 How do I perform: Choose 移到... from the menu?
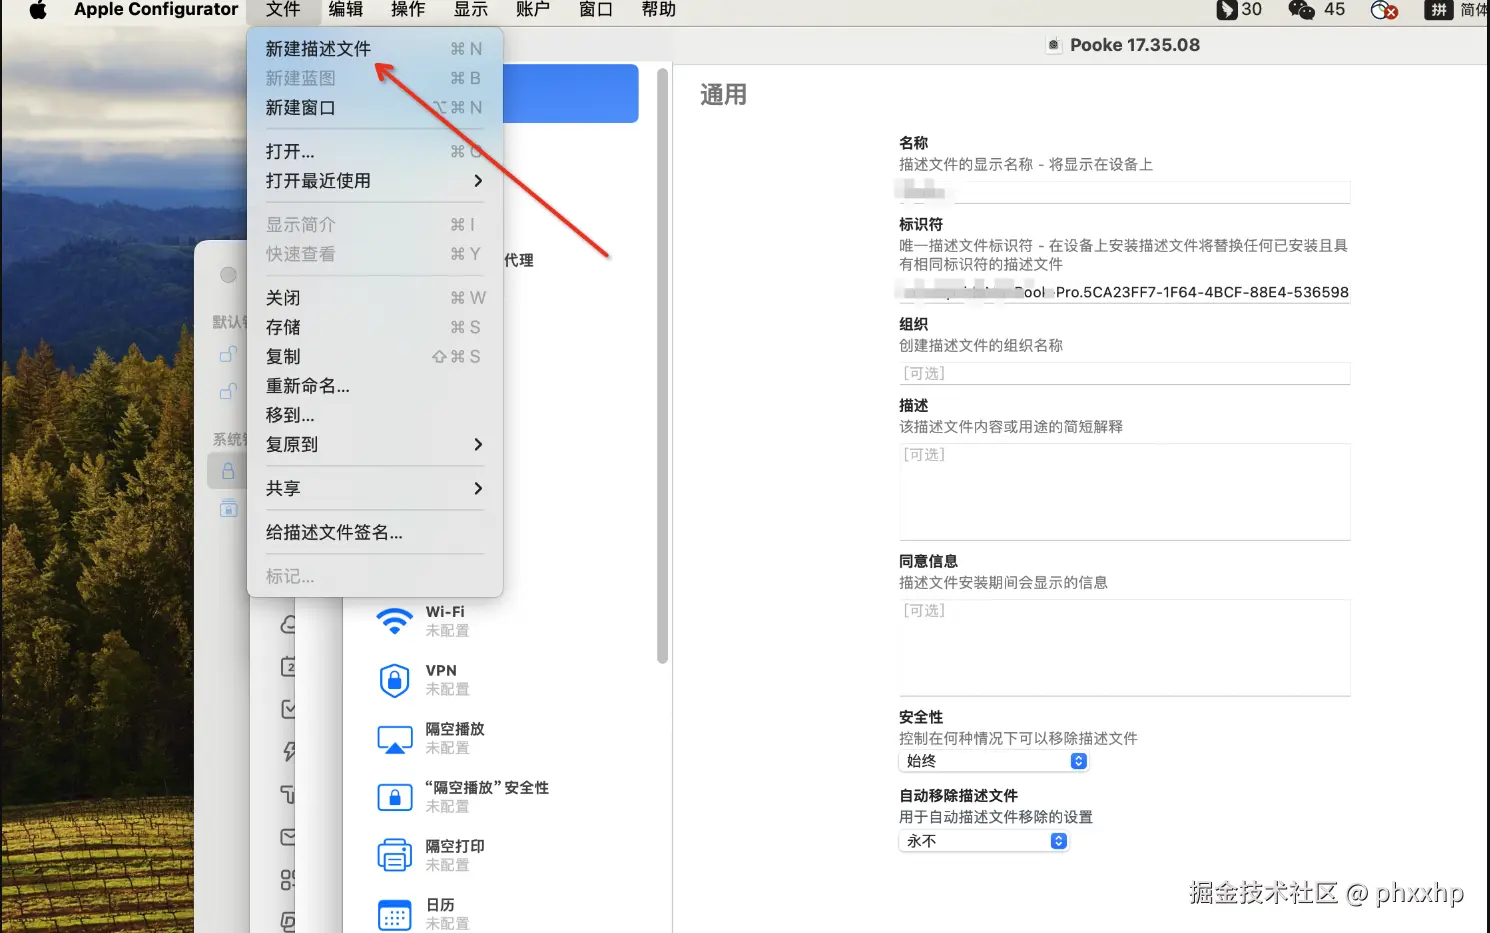pyautogui.click(x=374, y=415)
